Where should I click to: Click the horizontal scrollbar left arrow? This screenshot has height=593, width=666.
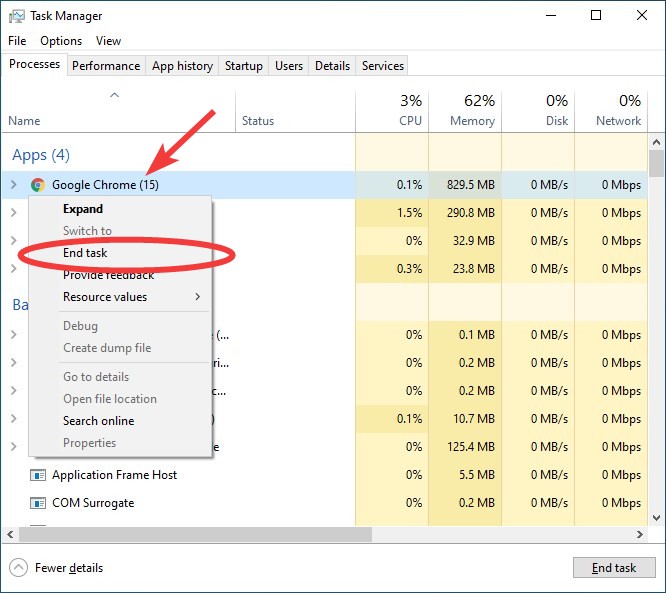pyautogui.click(x=10, y=534)
